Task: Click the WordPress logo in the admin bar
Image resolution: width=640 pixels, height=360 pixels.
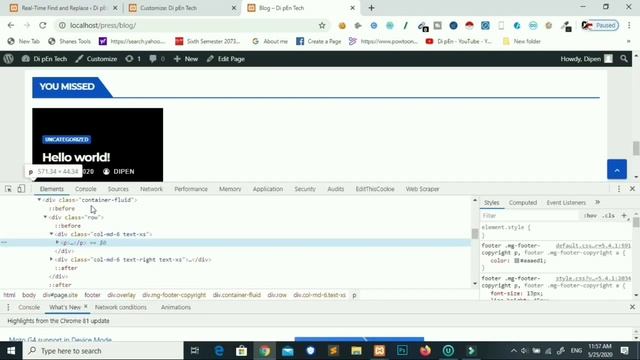Action: pos(8,59)
